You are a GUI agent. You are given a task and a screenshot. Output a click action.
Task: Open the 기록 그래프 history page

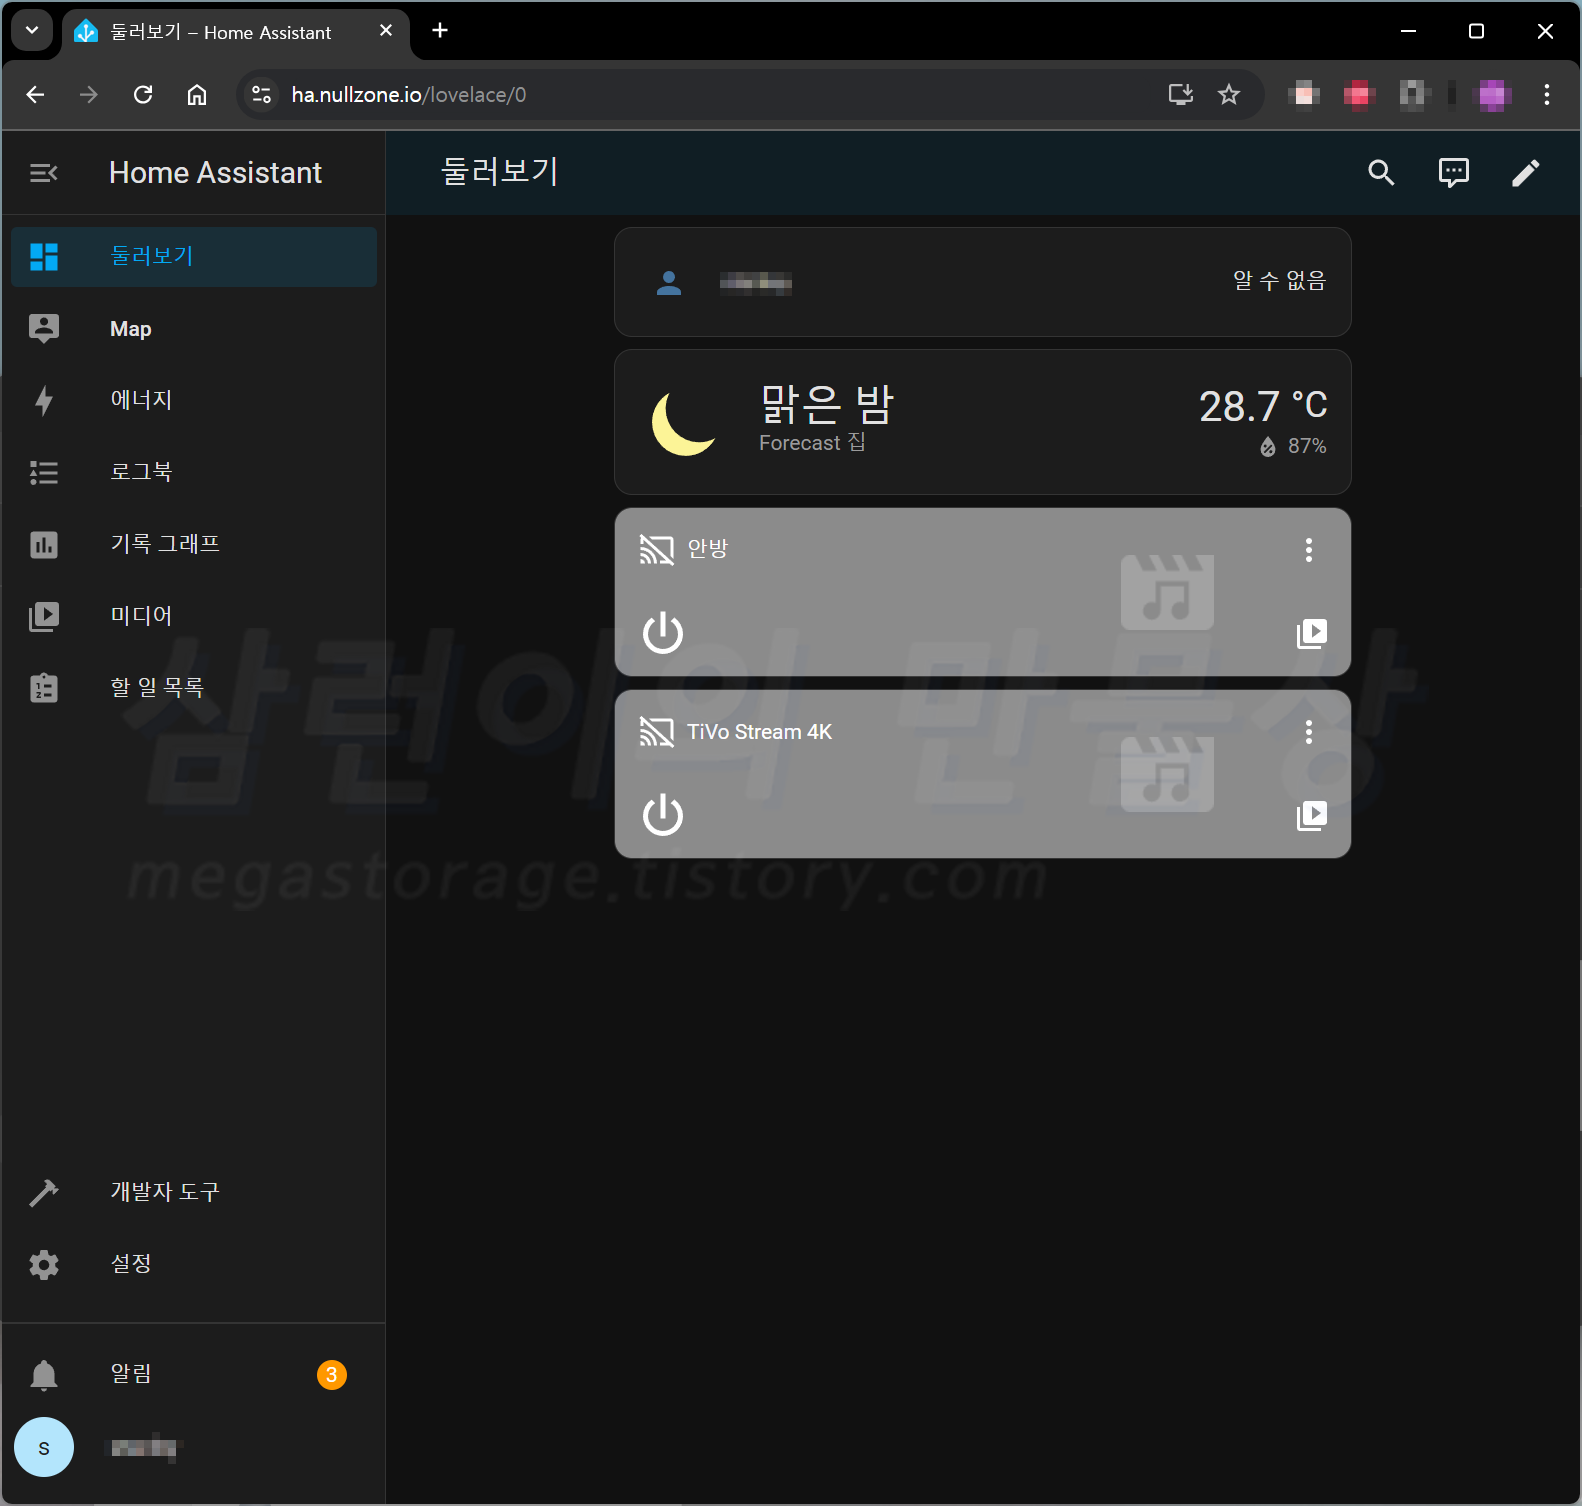point(194,545)
